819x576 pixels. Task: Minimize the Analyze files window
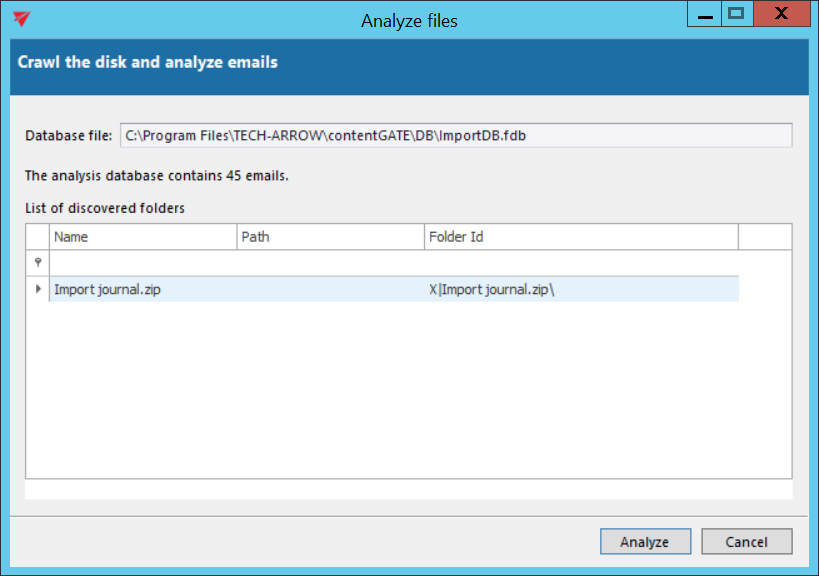click(x=704, y=15)
